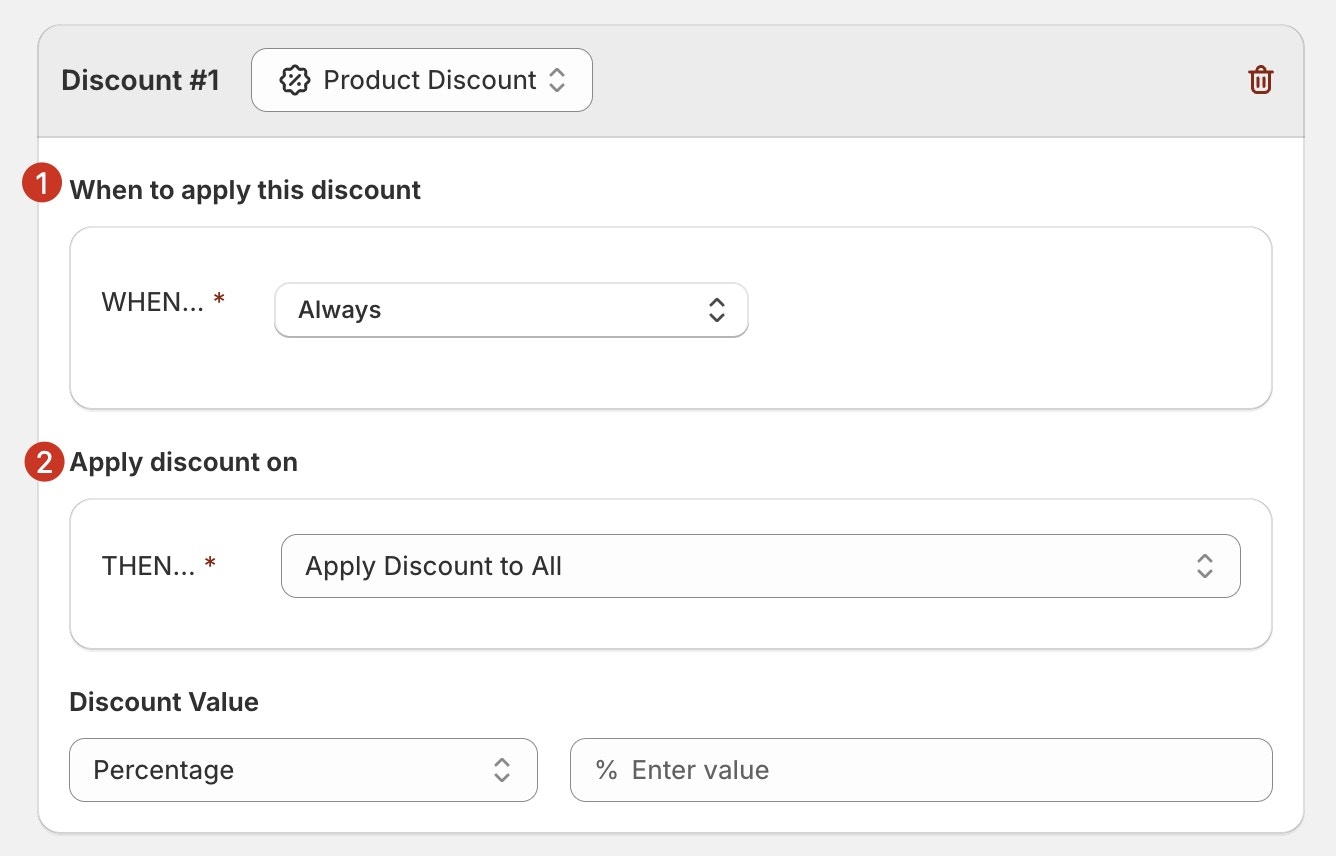Click the arrows on Apply Discount to All
Screen dimensions: 1336x856
[x=1205, y=566]
